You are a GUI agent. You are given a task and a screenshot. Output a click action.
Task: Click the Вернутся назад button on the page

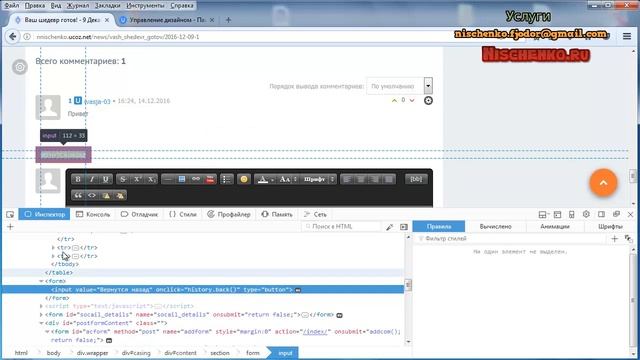[x=63, y=155]
